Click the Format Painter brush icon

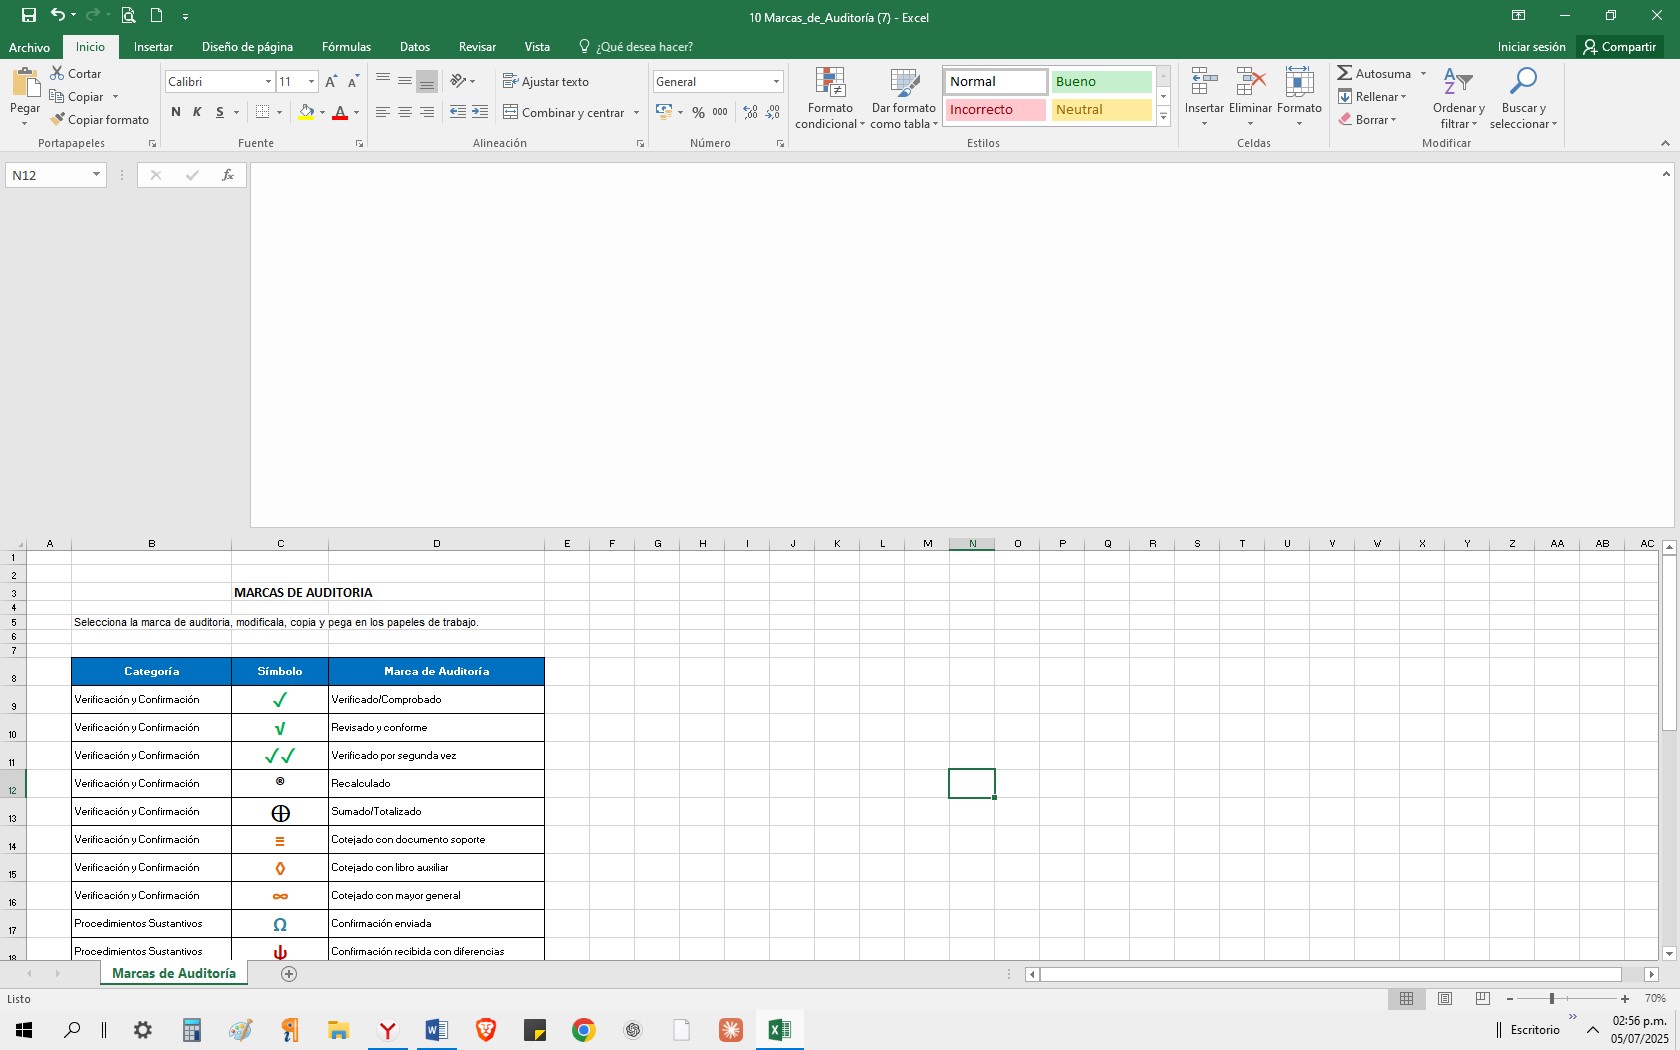coord(58,119)
